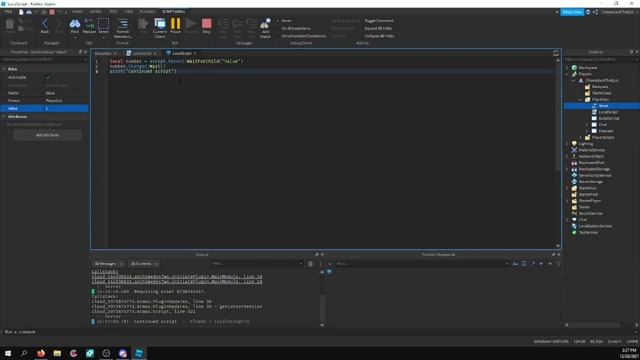Select Workspace in Explorer
This screenshot has height=360, width=640.
point(587,68)
